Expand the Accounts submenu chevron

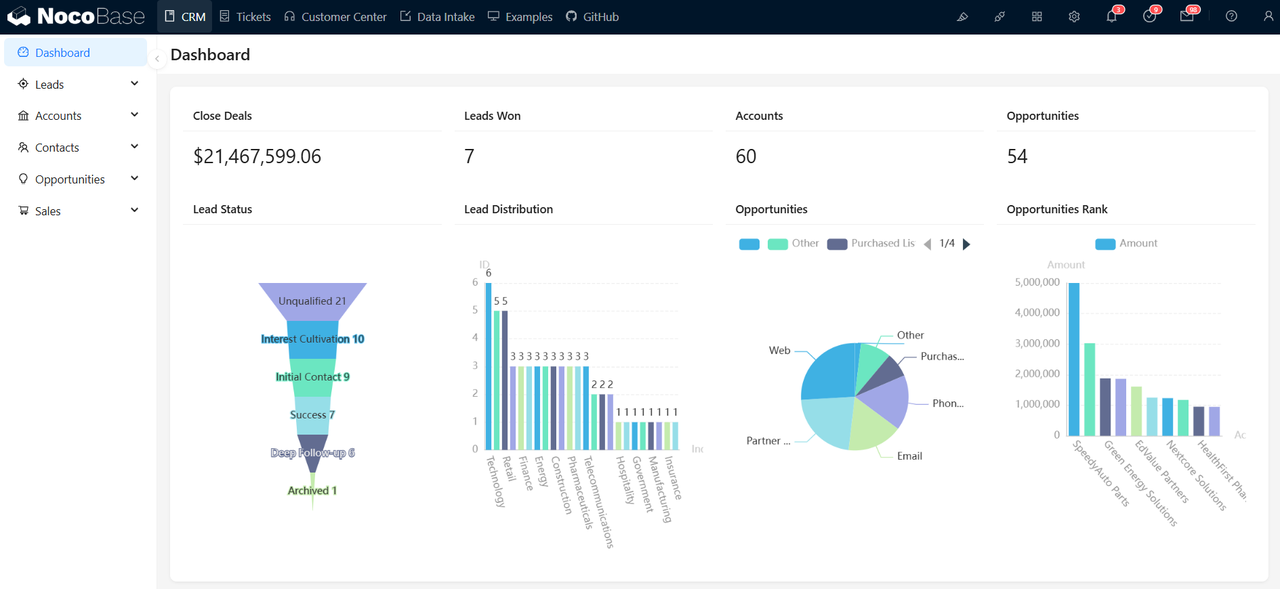(135, 115)
